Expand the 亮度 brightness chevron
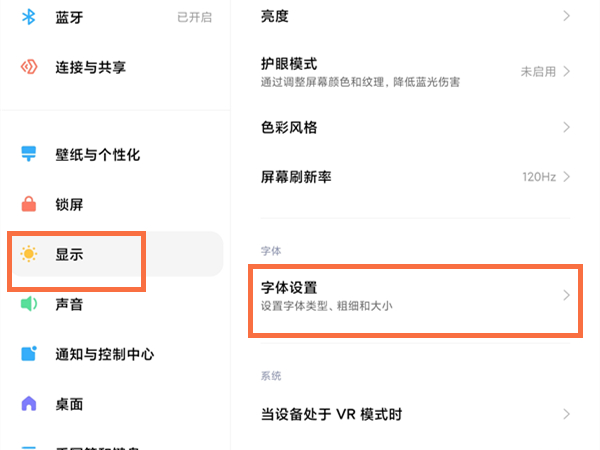Viewport: 600px width, 450px height. [566, 16]
